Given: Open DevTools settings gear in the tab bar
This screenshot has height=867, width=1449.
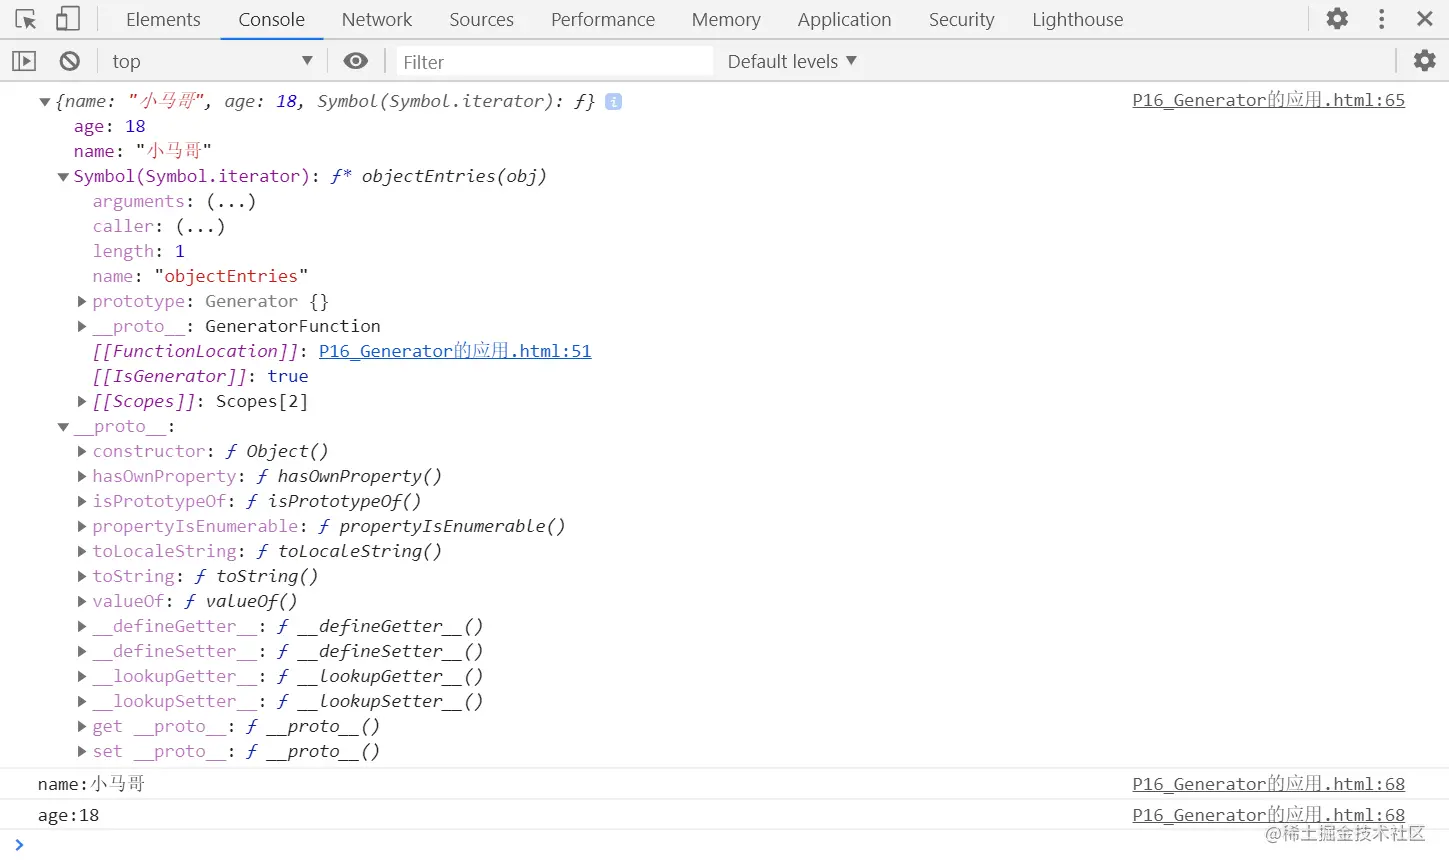Looking at the screenshot, I should coord(1337,19).
